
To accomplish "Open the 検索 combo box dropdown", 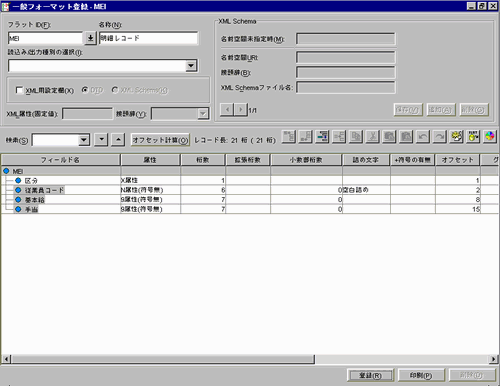I will click(84, 140).
